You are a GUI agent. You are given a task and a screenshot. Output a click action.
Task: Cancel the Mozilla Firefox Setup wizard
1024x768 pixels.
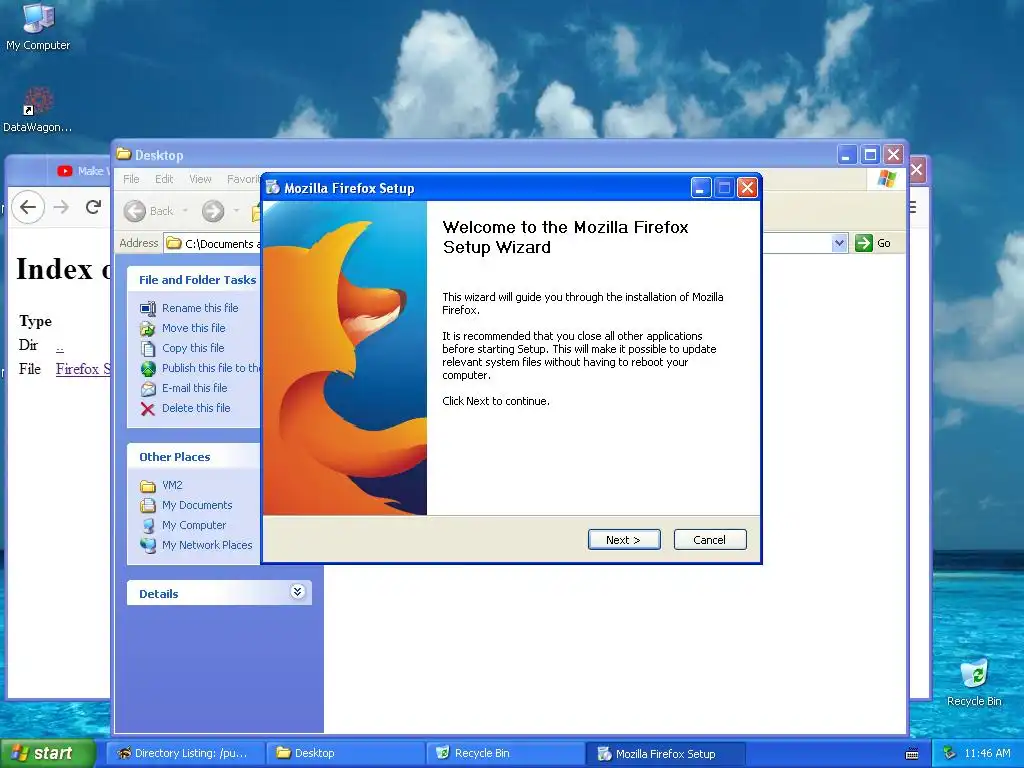(x=709, y=539)
